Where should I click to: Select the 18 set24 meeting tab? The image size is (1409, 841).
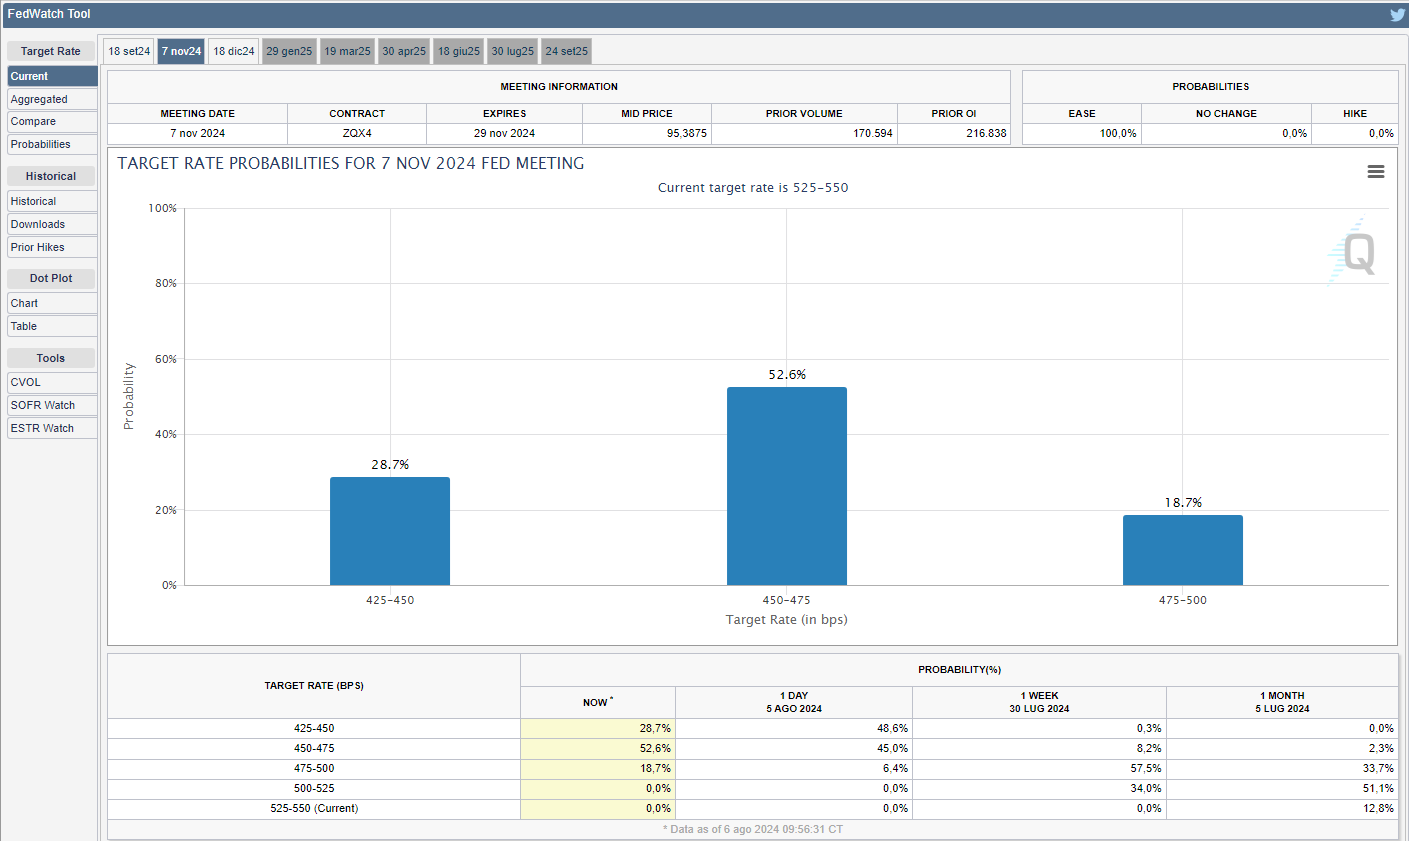129,51
